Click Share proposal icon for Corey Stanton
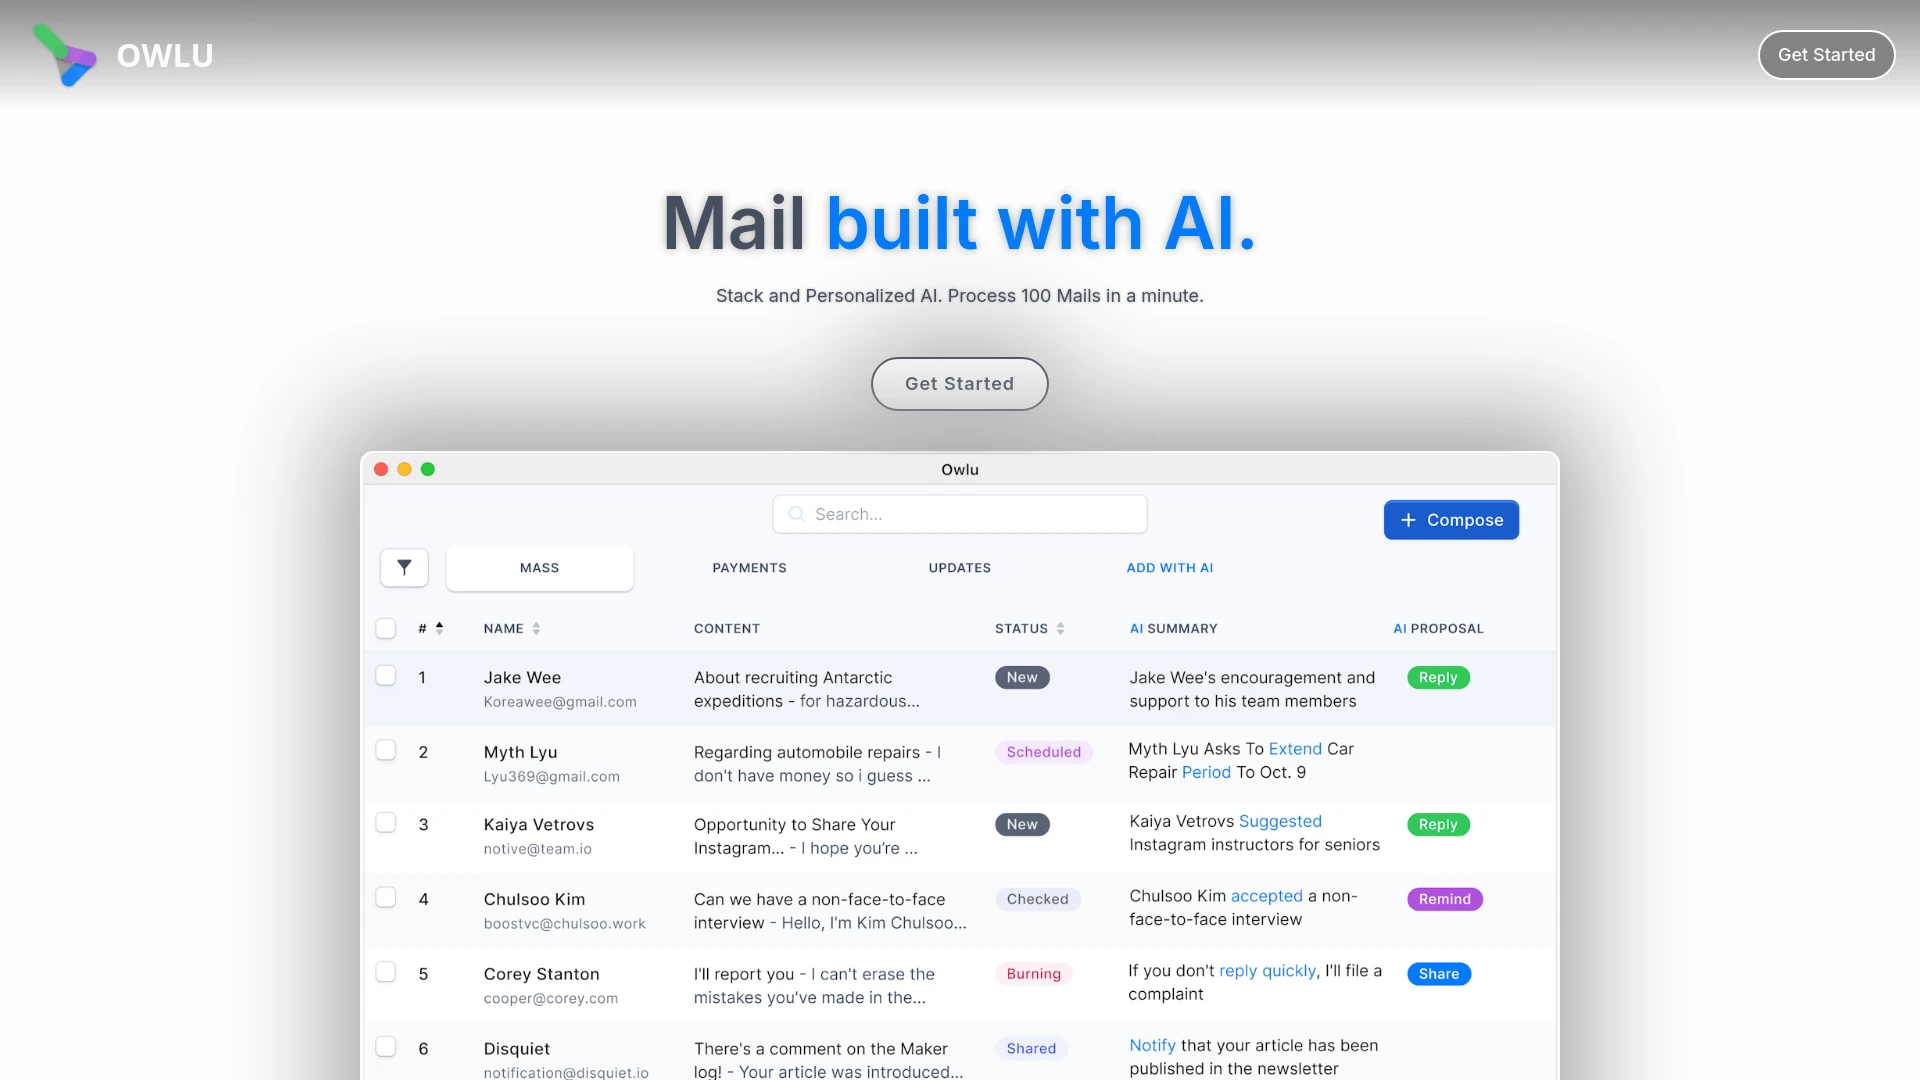This screenshot has height=1080, width=1920. pos(1439,973)
